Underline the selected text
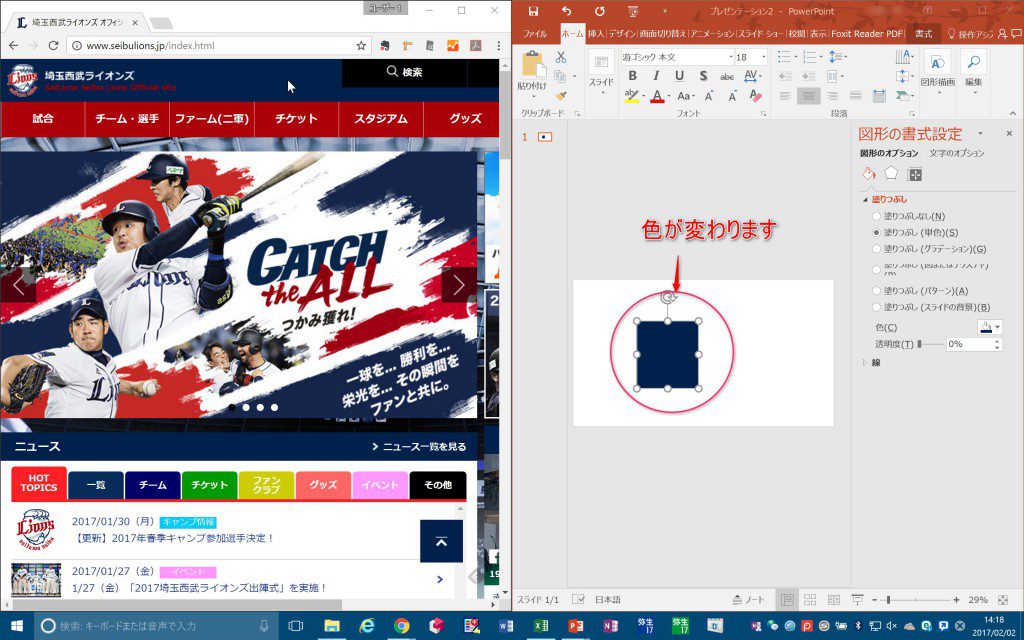Image resolution: width=1024 pixels, height=640 pixels. click(x=679, y=76)
